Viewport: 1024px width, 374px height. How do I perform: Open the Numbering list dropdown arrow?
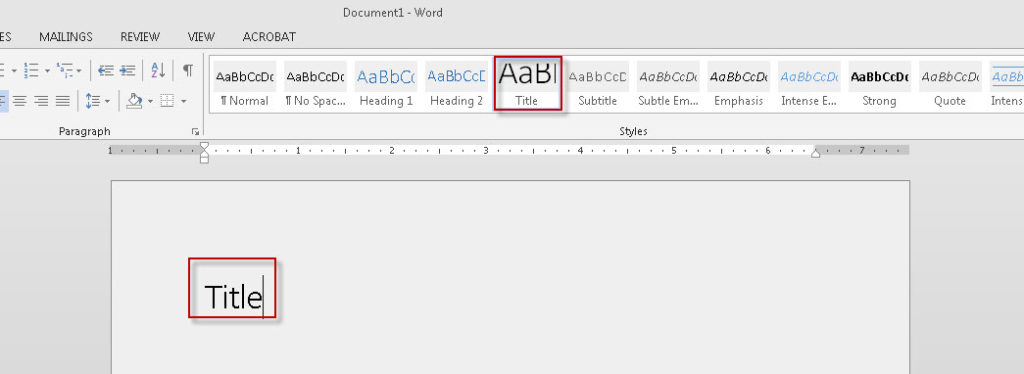click(47, 70)
